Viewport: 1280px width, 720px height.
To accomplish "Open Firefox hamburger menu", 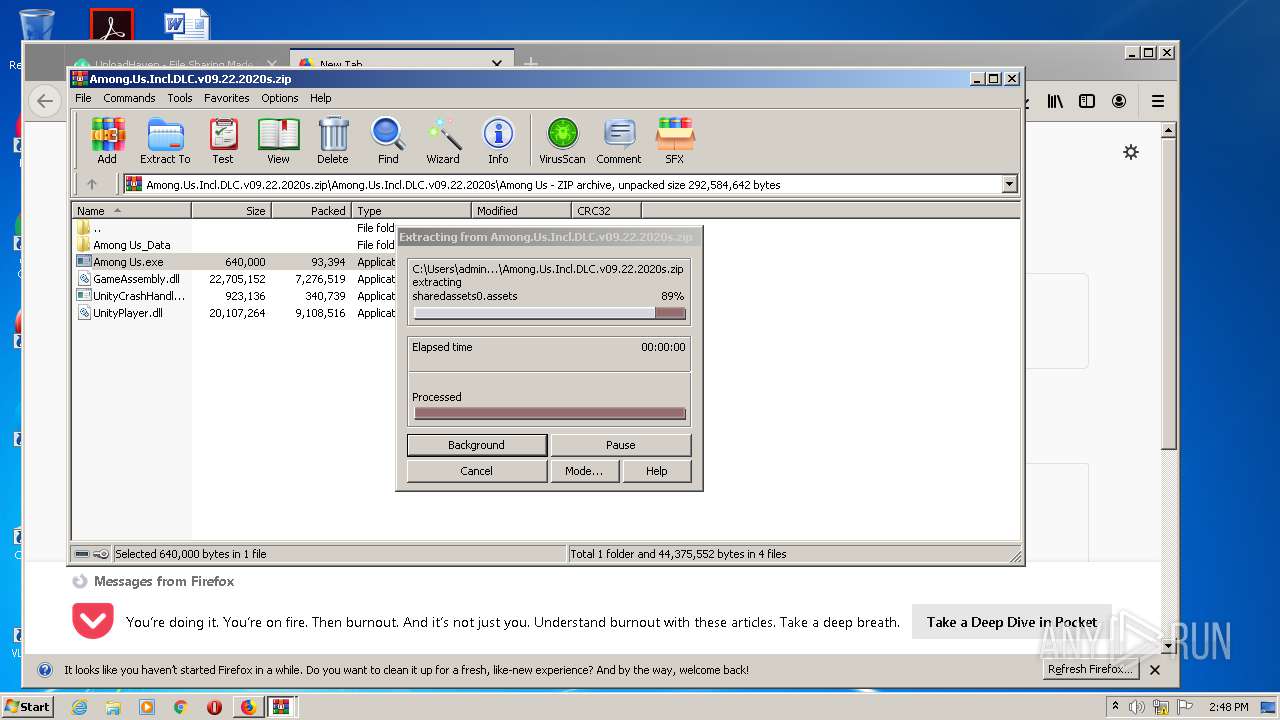I will (1157, 101).
